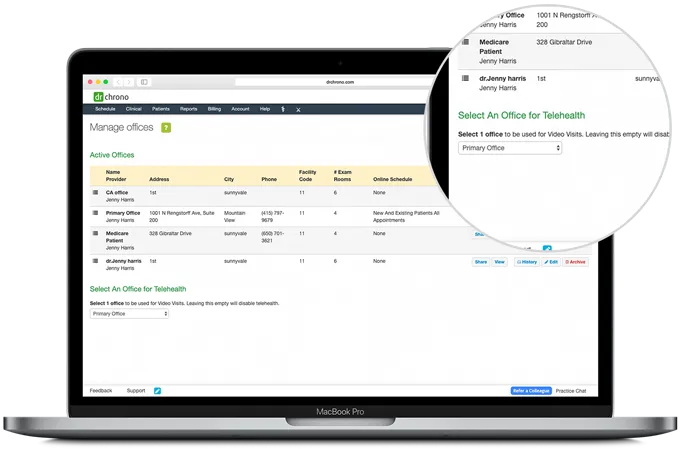
Task: Click View for dr.Jenny harris office
Action: (x=500, y=262)
